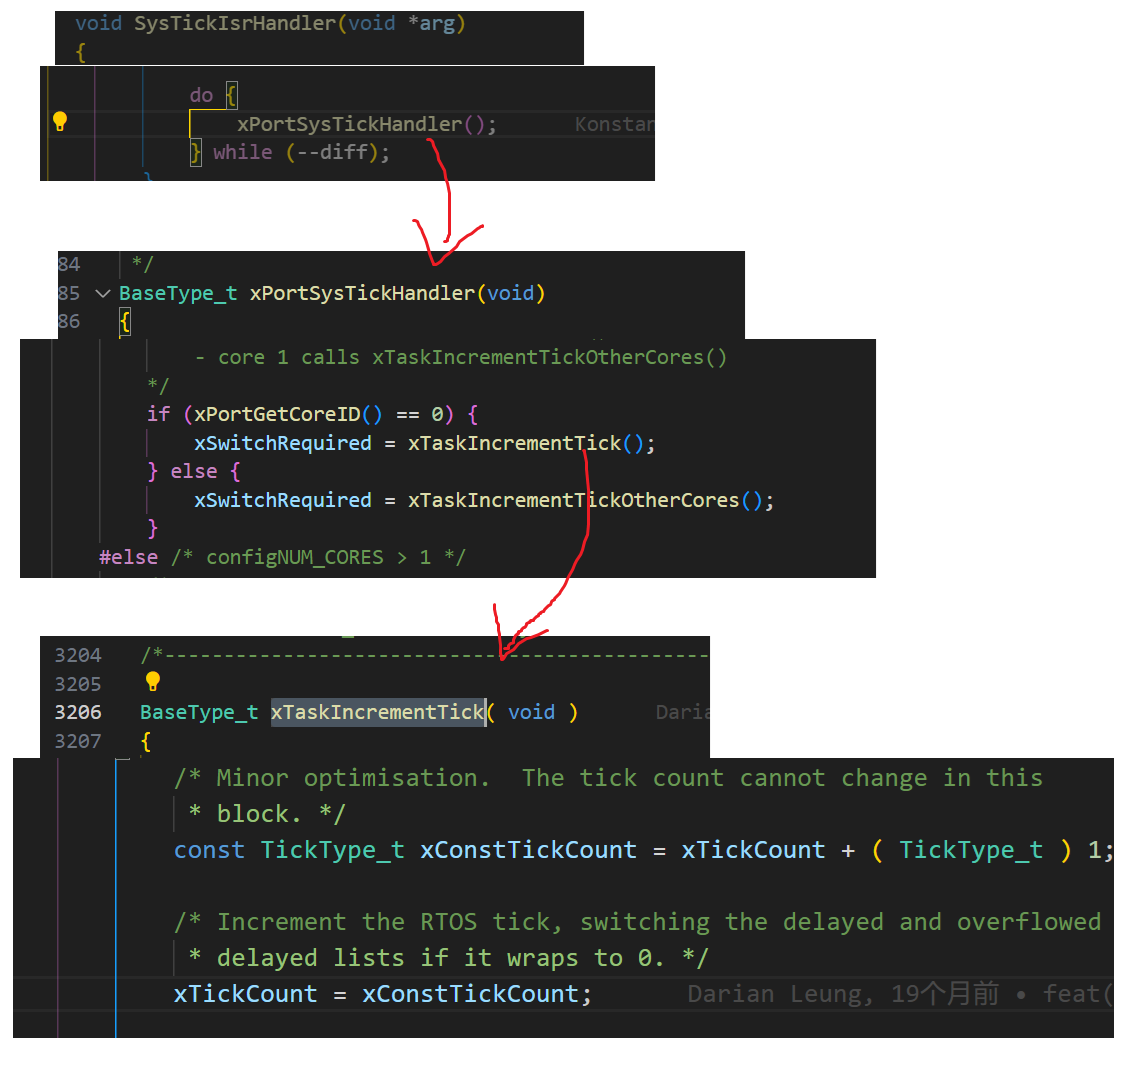Click xPortSysTickHandler in the line 85 definition
The height and width of the screenshot is (1069, 1128).
point(362,294)
